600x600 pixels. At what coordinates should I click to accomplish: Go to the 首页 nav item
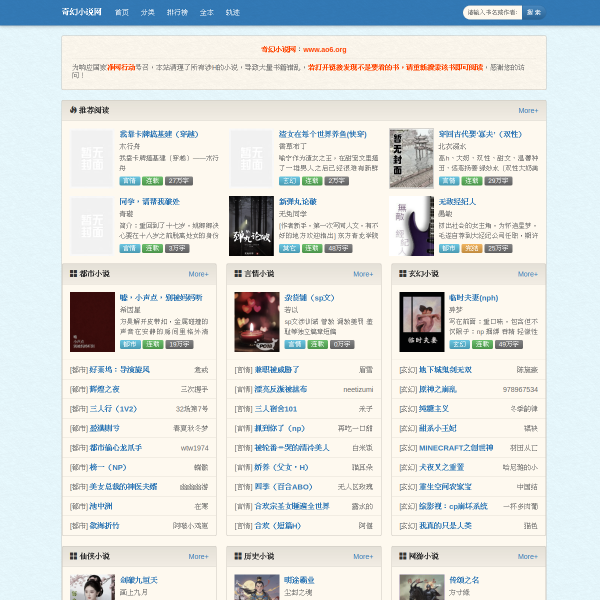coord(122,13)
